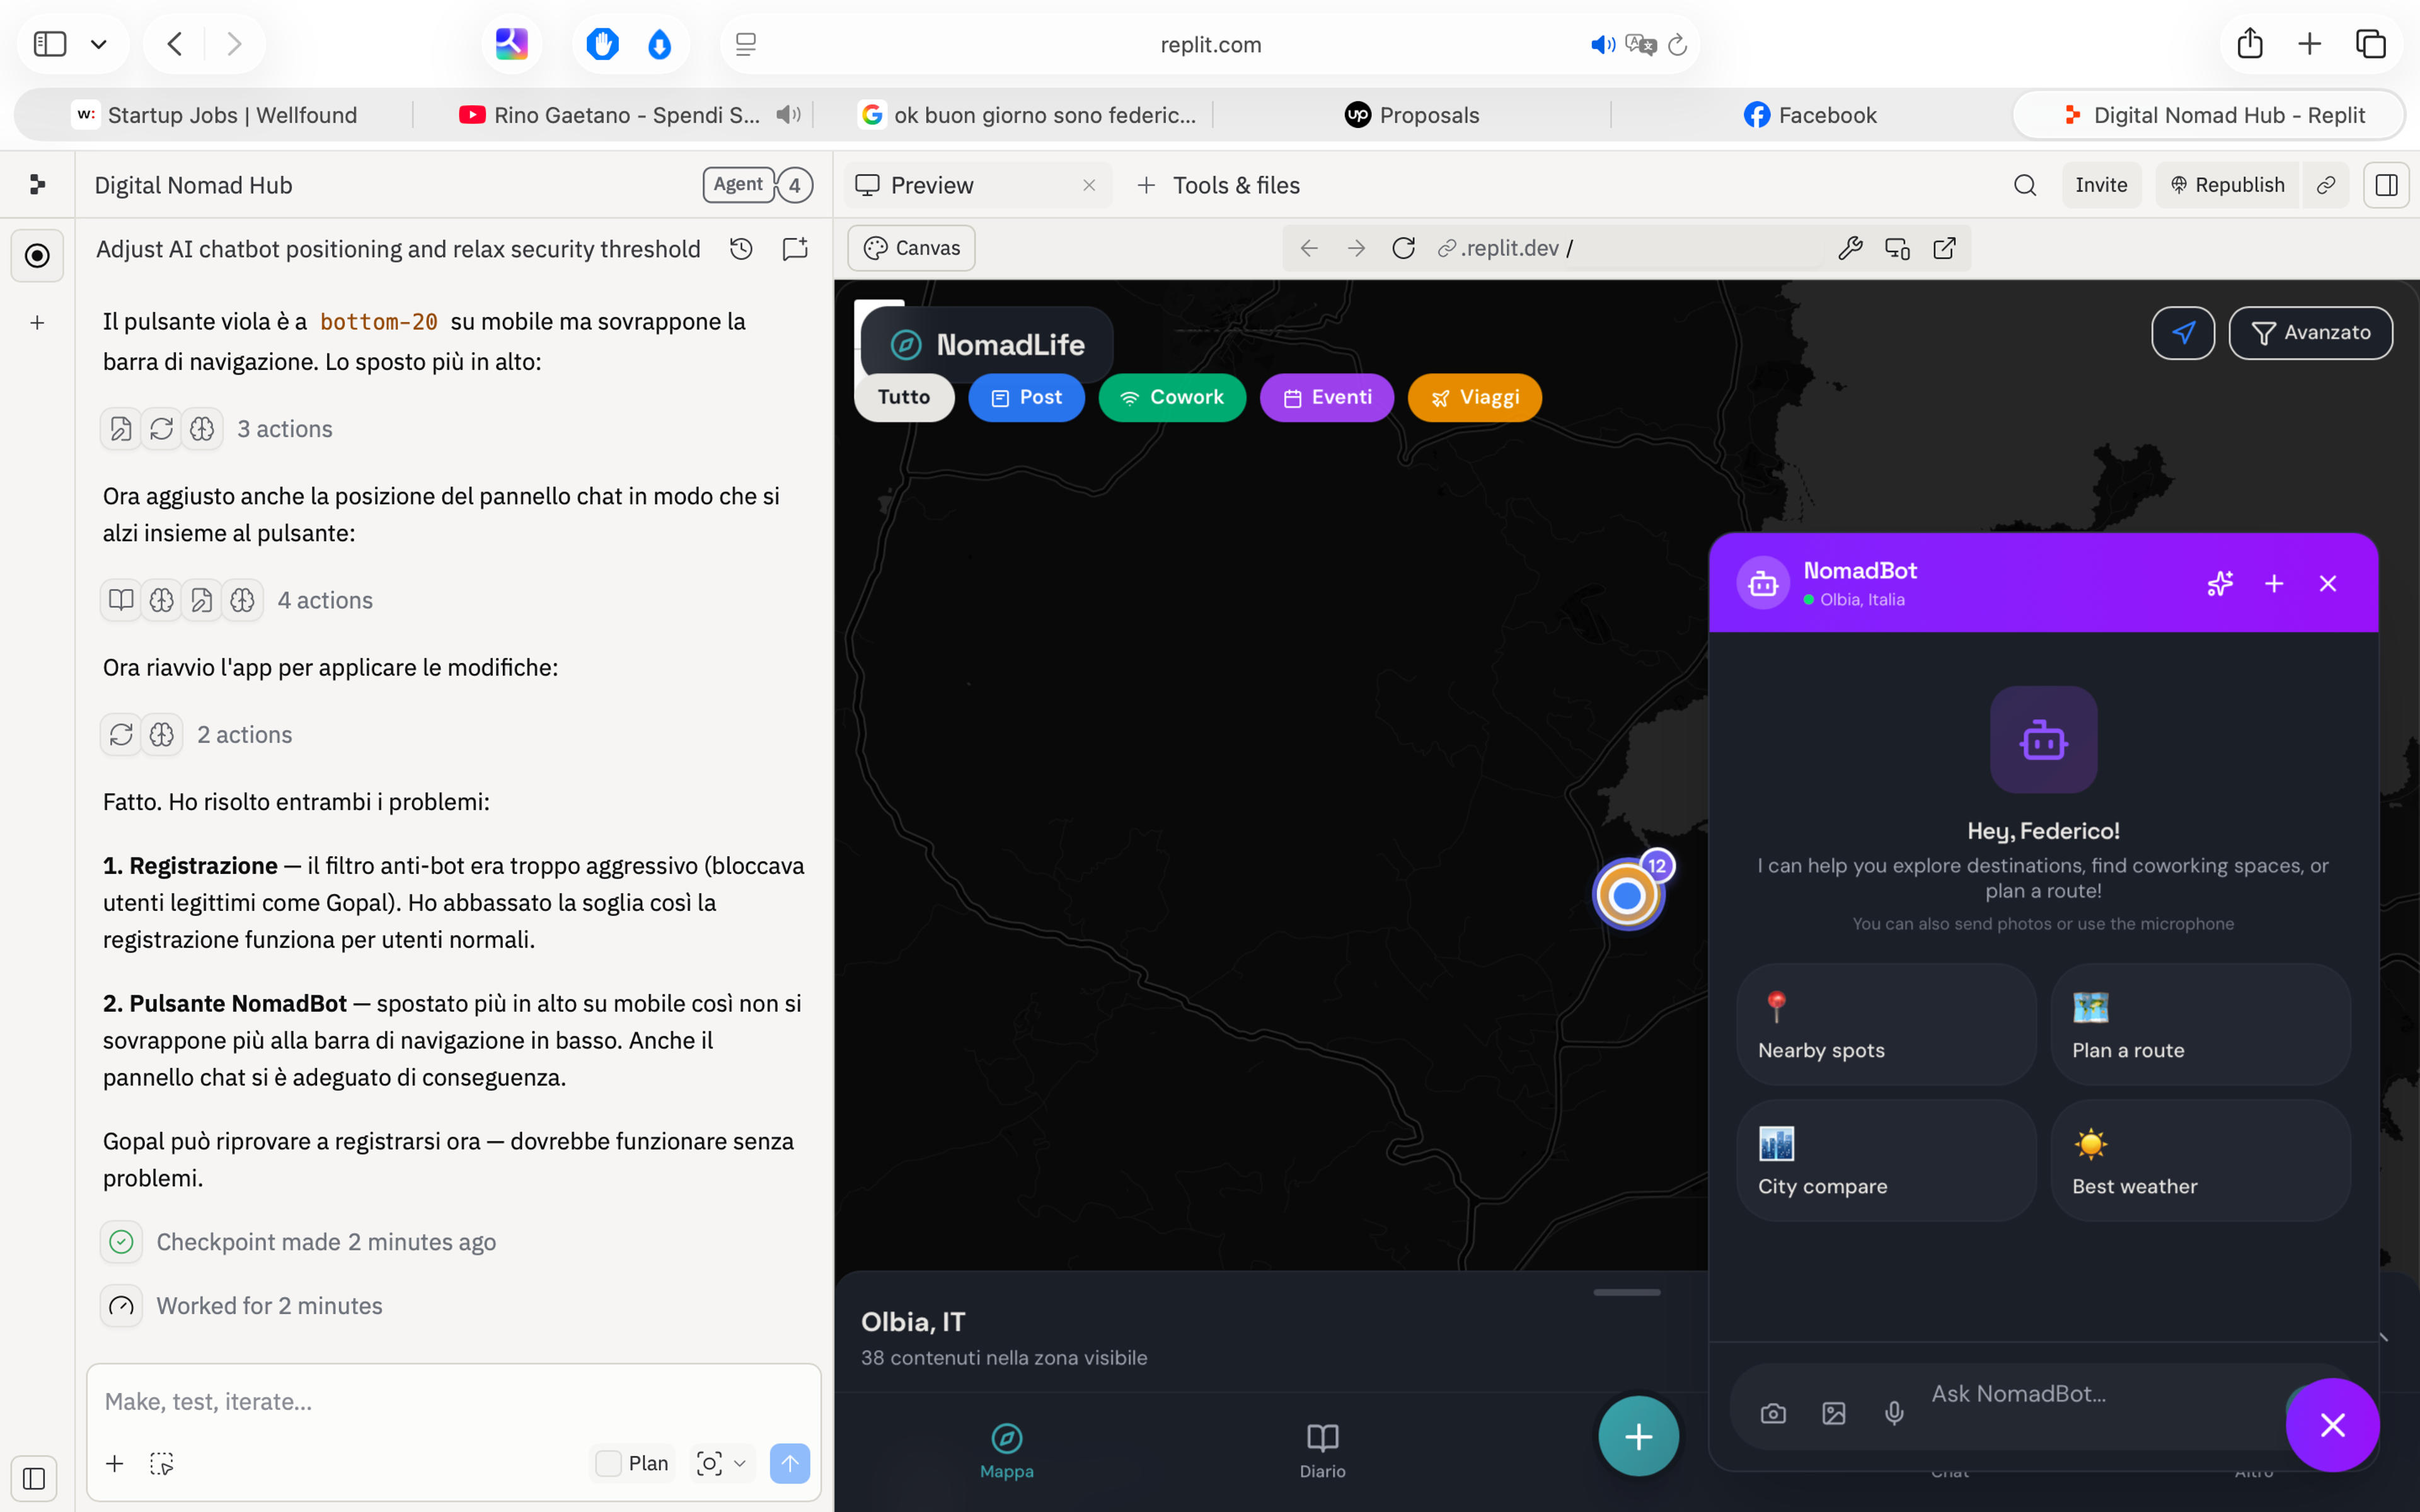This screenshot has height=1512, width=2420.
Task: Click the microphone icon in NomadBot
Action: pyautogui.click(x=1894, y=1413)
